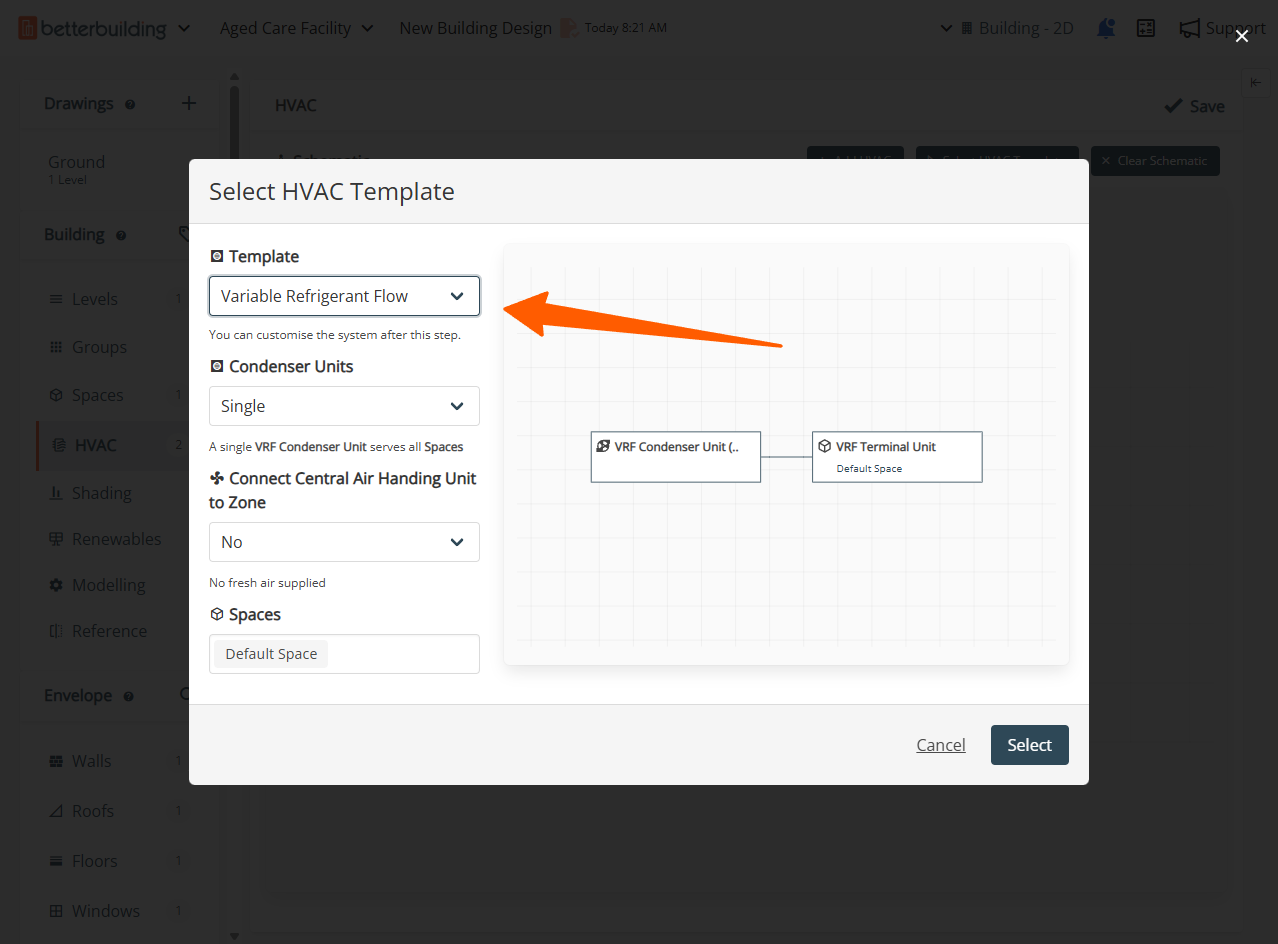Image resolution: width=1278 pixels, height=944 pixels.
Task: Click the Cancel link
Action: tap(940, 745)
